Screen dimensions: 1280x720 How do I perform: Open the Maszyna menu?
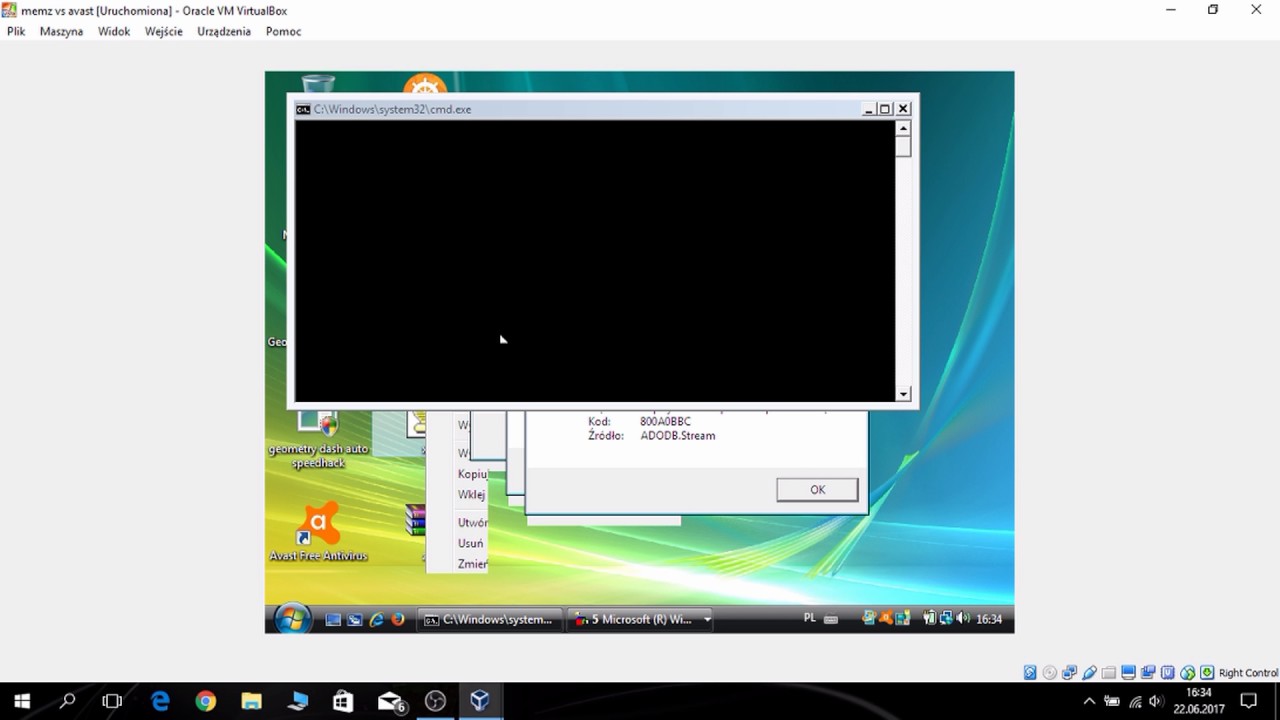(x=61, y=31)
